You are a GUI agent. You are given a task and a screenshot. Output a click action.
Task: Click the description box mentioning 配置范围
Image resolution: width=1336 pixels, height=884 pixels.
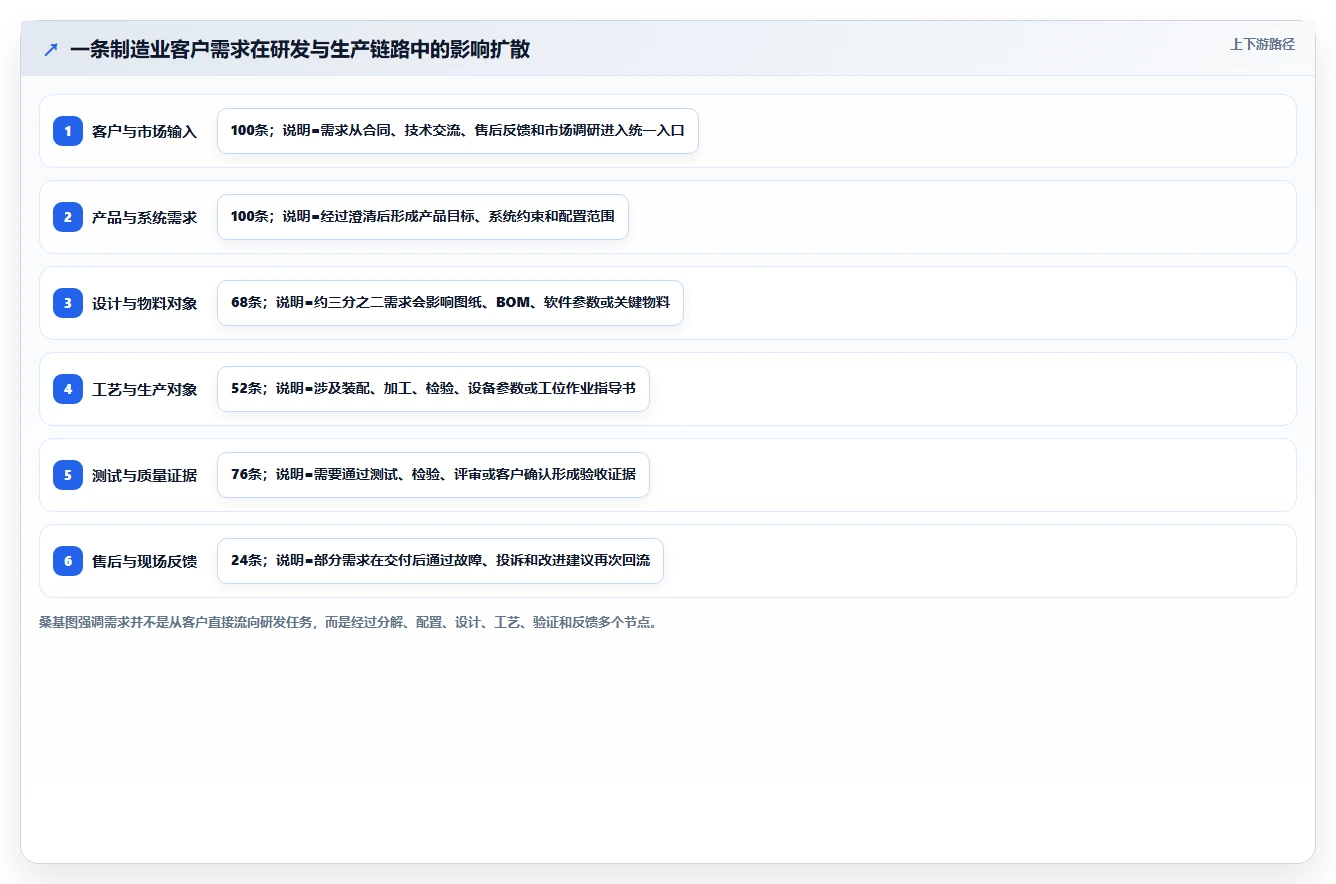point(423,217)
